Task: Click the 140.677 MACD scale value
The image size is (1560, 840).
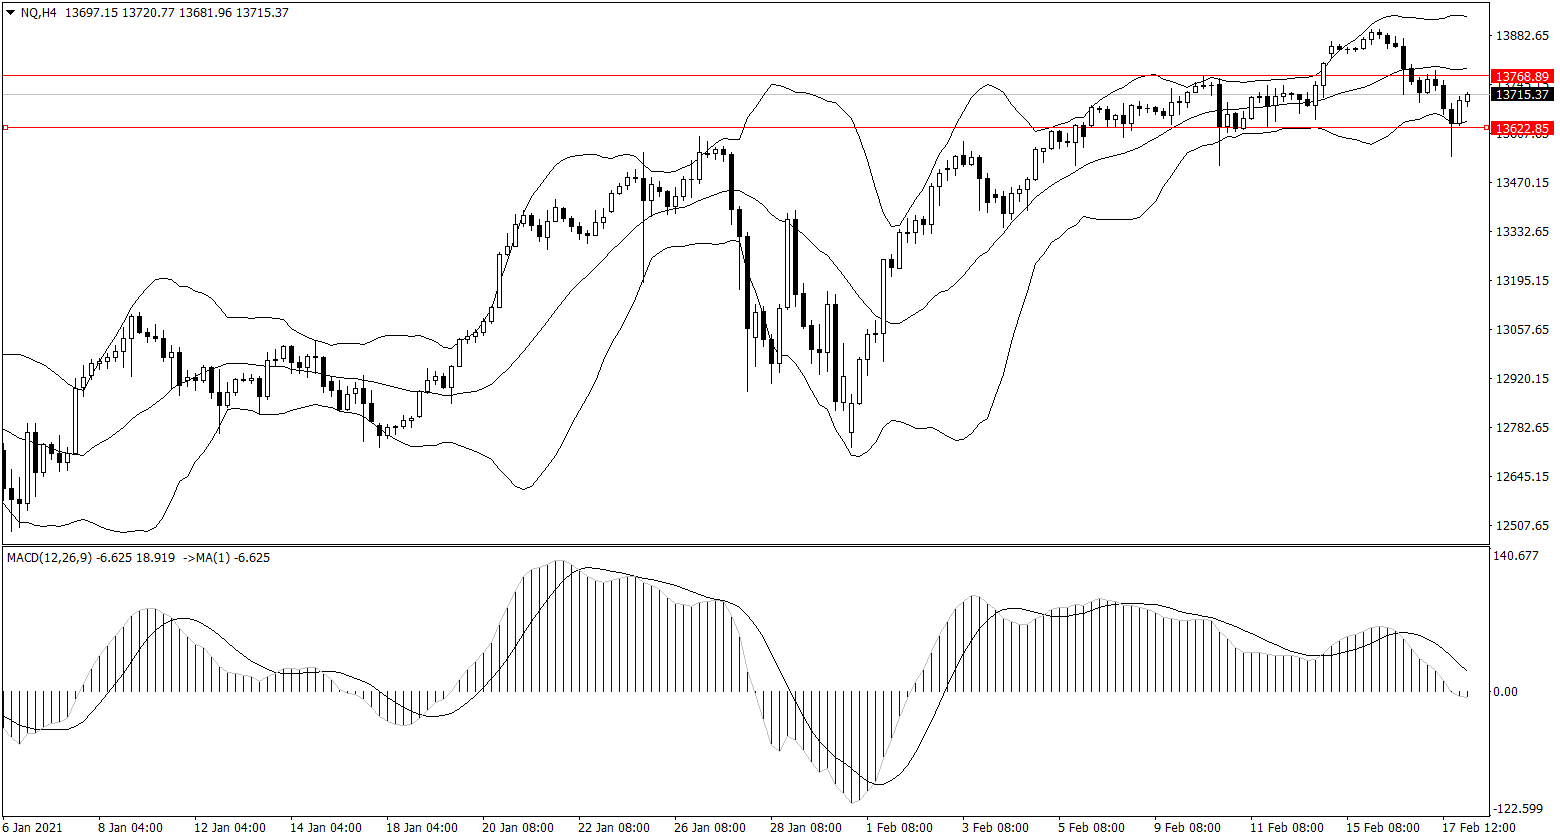Action: click(1515, 556)
